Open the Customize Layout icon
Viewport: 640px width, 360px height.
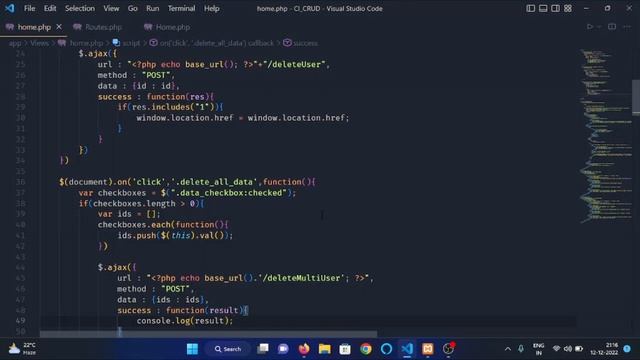568,8
